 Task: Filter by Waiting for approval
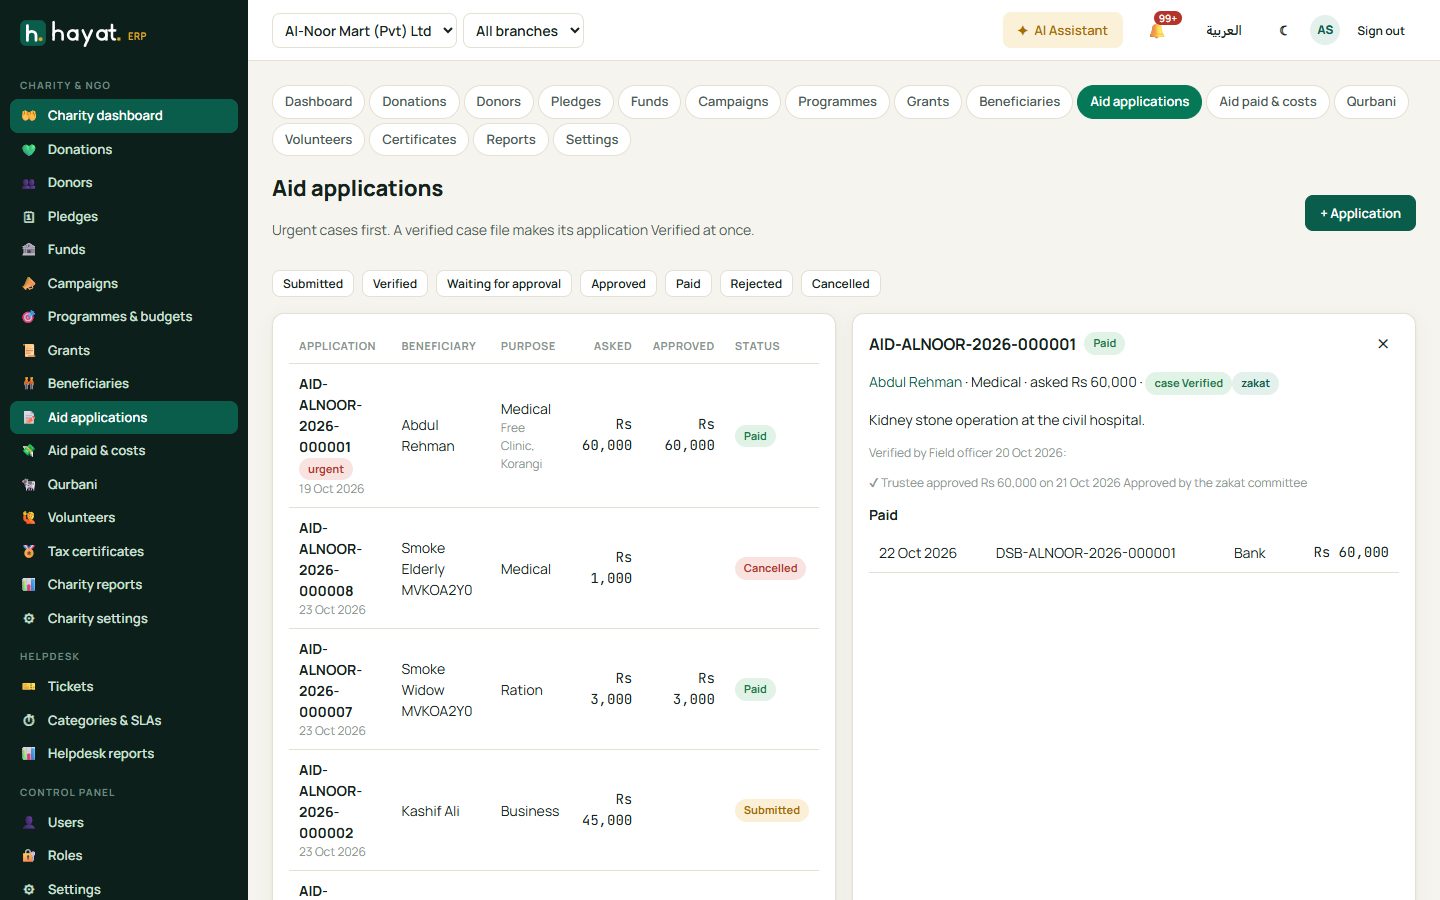click(504, 284)
